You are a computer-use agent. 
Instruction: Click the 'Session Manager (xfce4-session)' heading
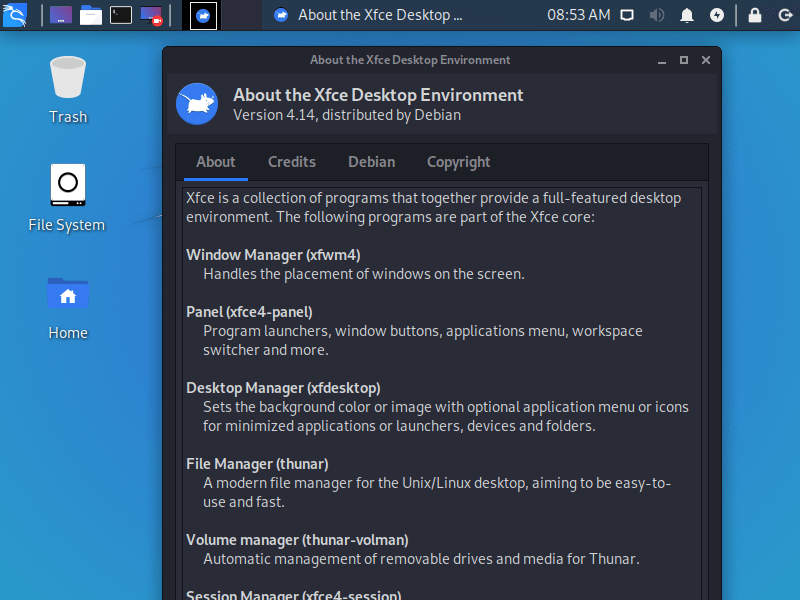pos(293,595)
